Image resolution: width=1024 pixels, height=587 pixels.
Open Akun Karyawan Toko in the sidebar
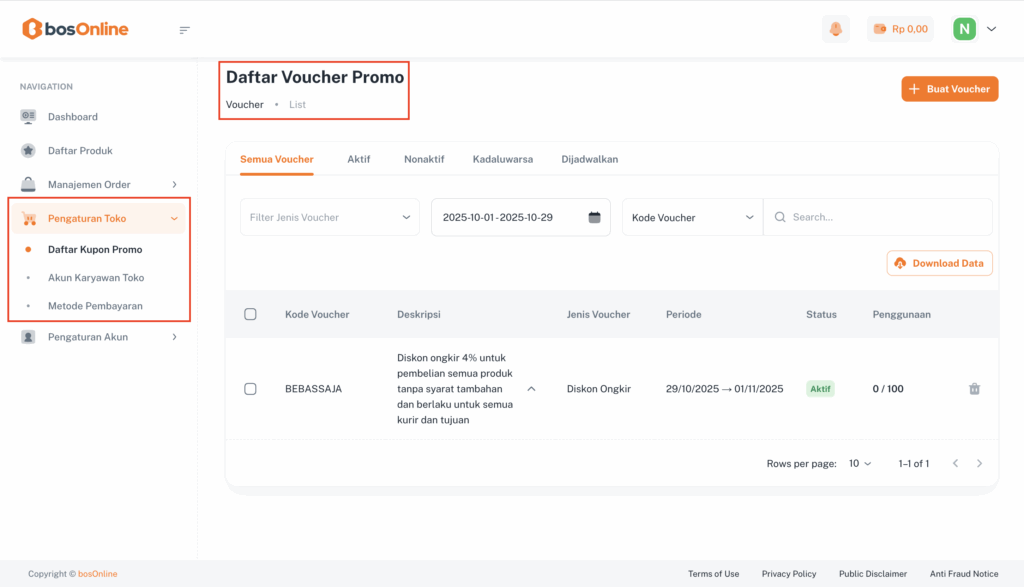click(x=96, y=278)
